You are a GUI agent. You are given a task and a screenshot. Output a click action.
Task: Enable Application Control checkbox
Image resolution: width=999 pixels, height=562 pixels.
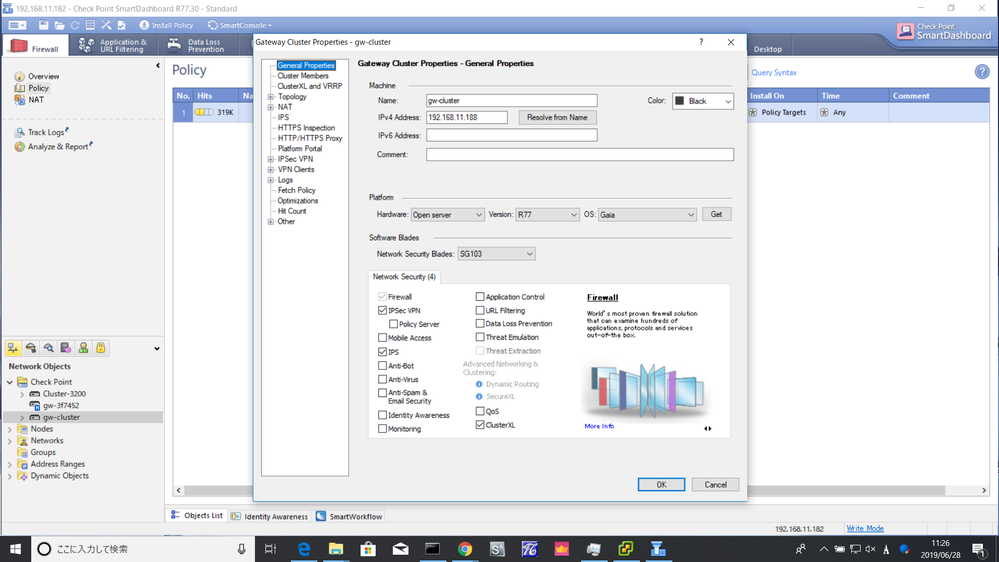coord(480,296)
